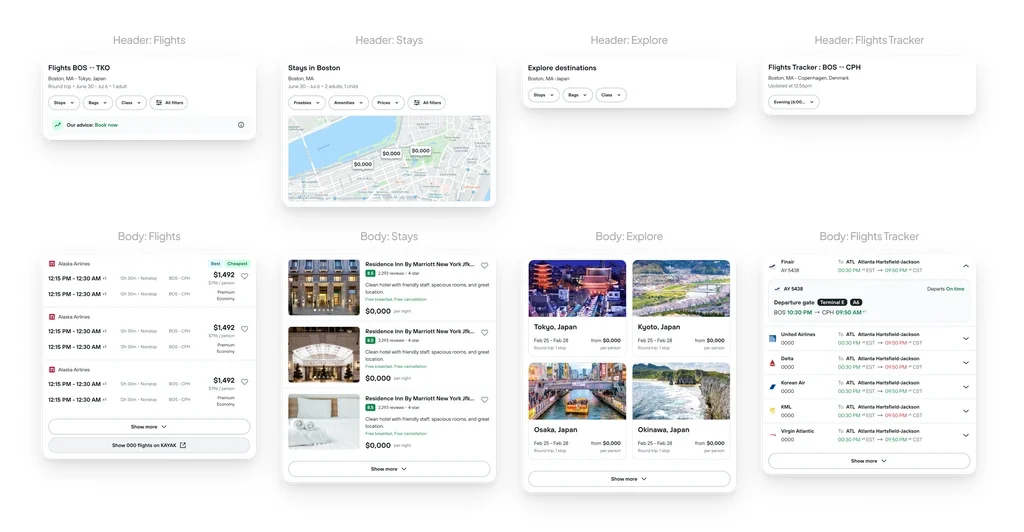Click the Flights Tracker : BOS ↔ CPH title
This screenshot has width=1024, height=532.
point(814,67)
